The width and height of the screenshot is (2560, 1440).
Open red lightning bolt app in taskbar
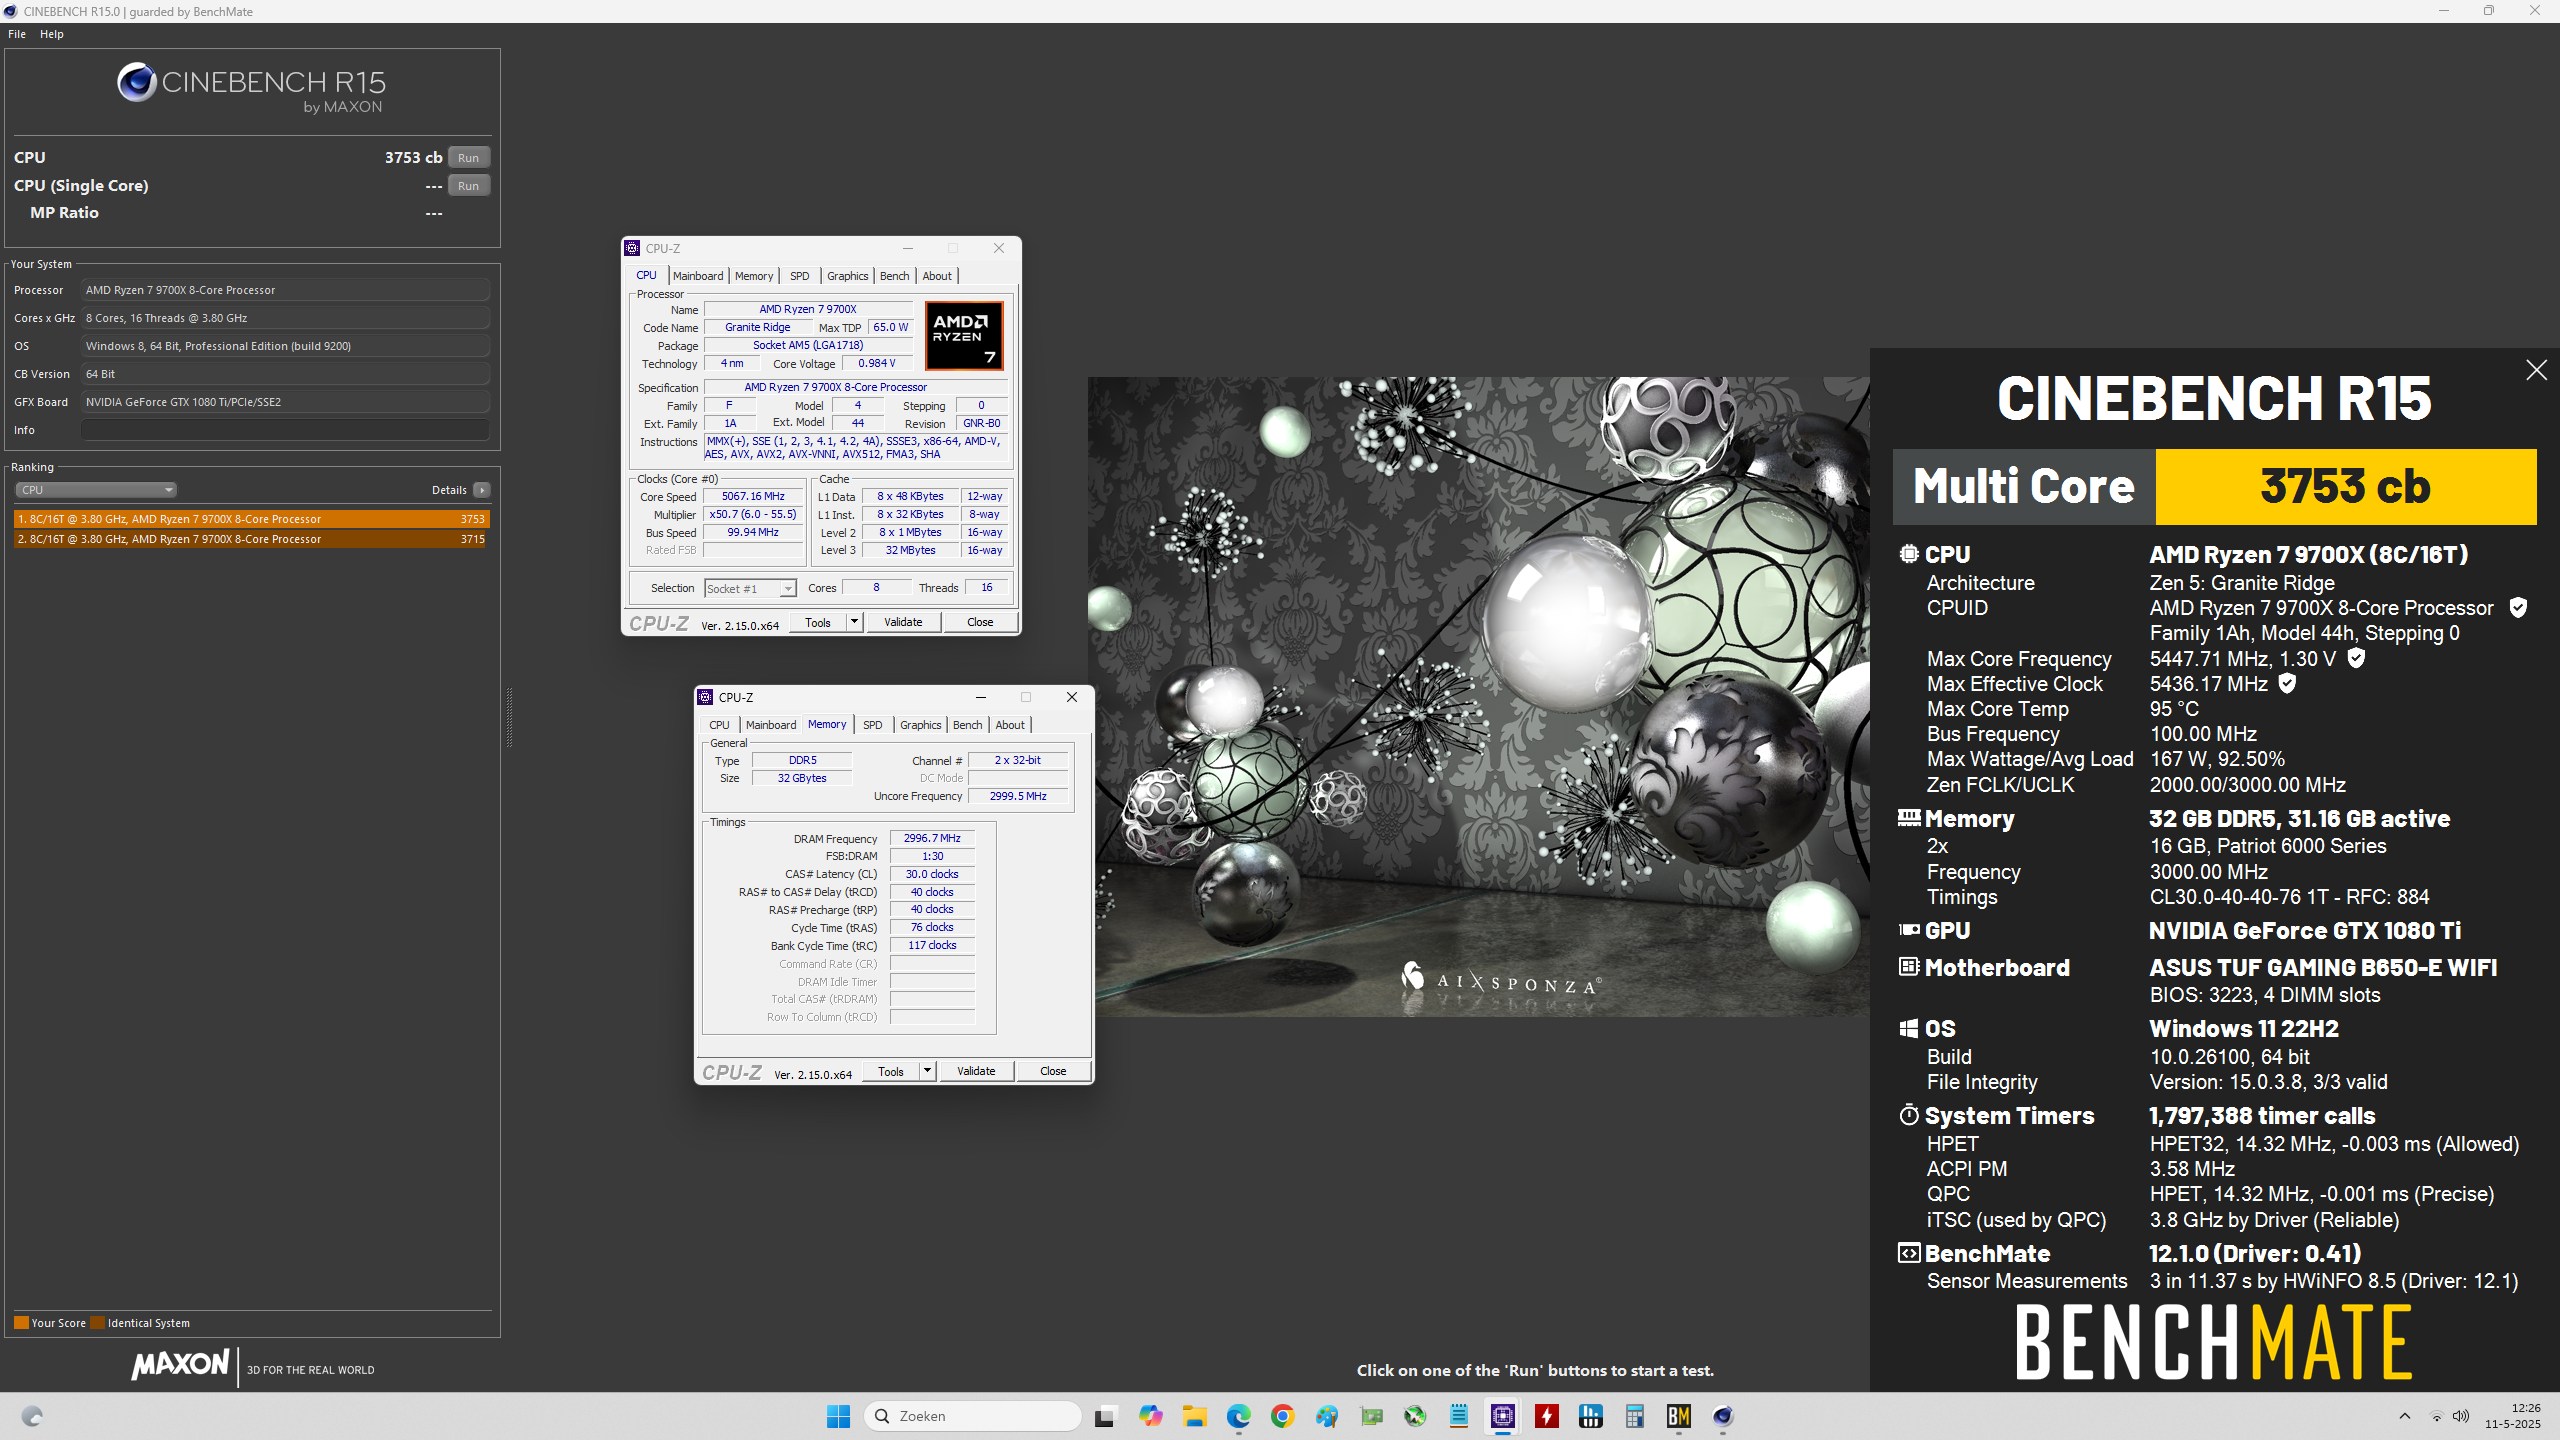click(1546, 1416)
